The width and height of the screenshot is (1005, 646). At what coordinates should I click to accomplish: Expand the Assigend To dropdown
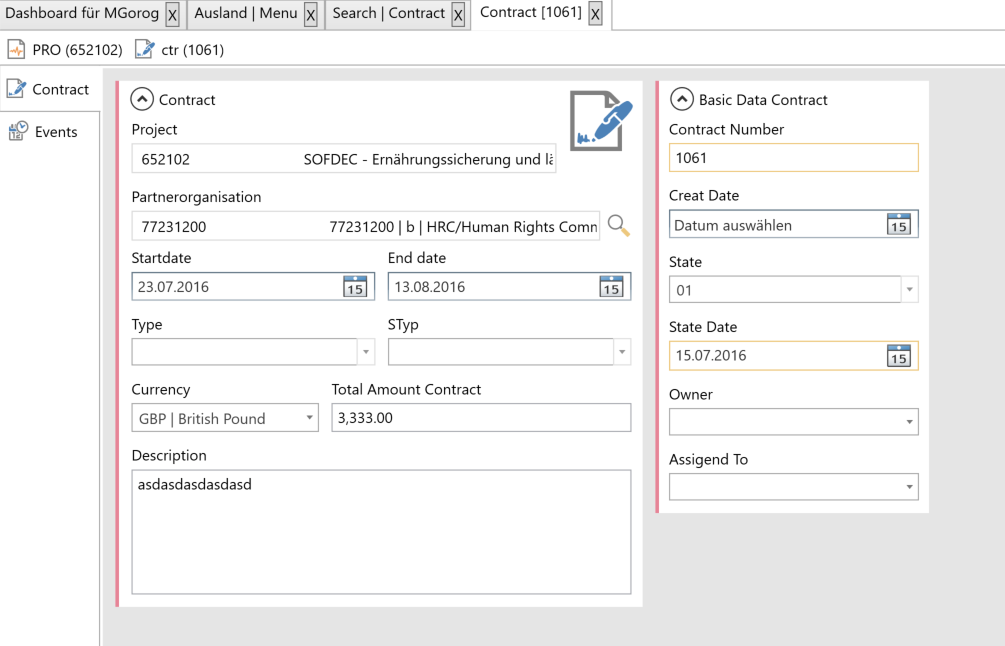coord(908,487)
